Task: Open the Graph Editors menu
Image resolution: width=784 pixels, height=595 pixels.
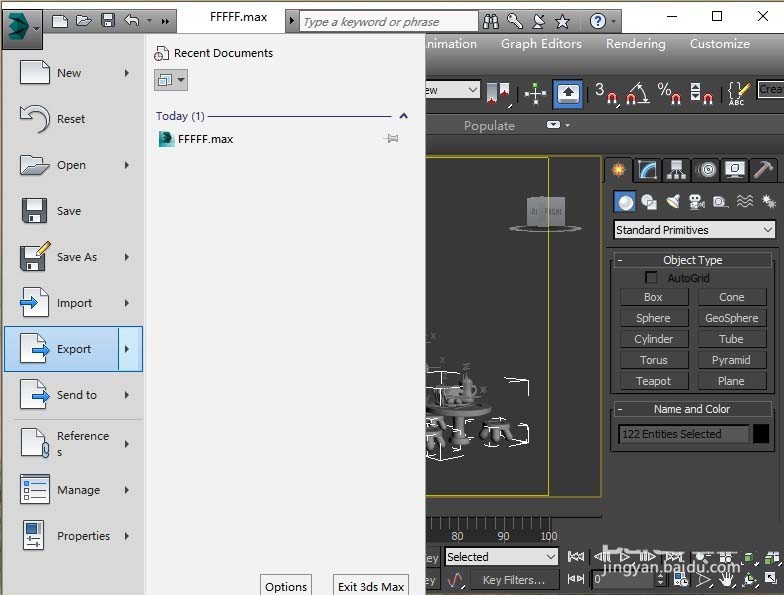Action: (542, 44)
